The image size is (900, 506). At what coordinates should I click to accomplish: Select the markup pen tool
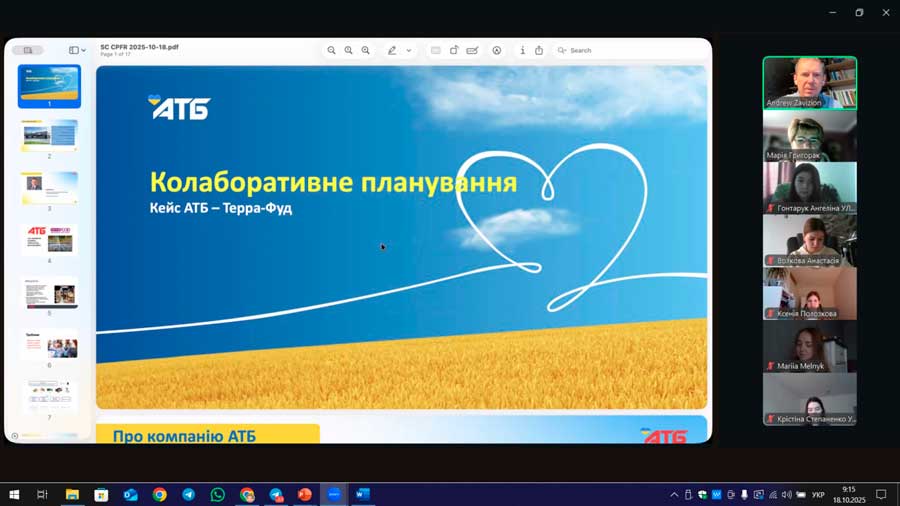tap(392, 50)
